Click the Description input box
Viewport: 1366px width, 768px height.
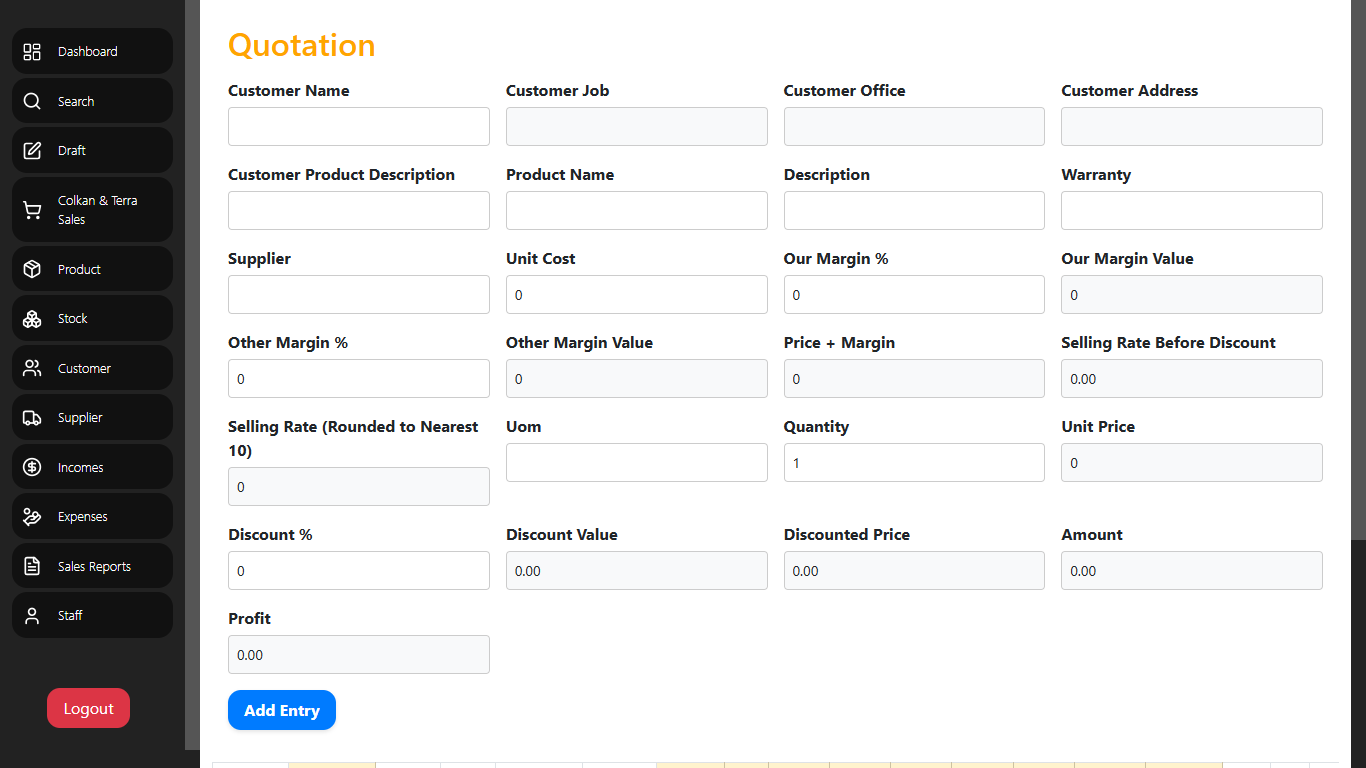[x=914, y=211]
